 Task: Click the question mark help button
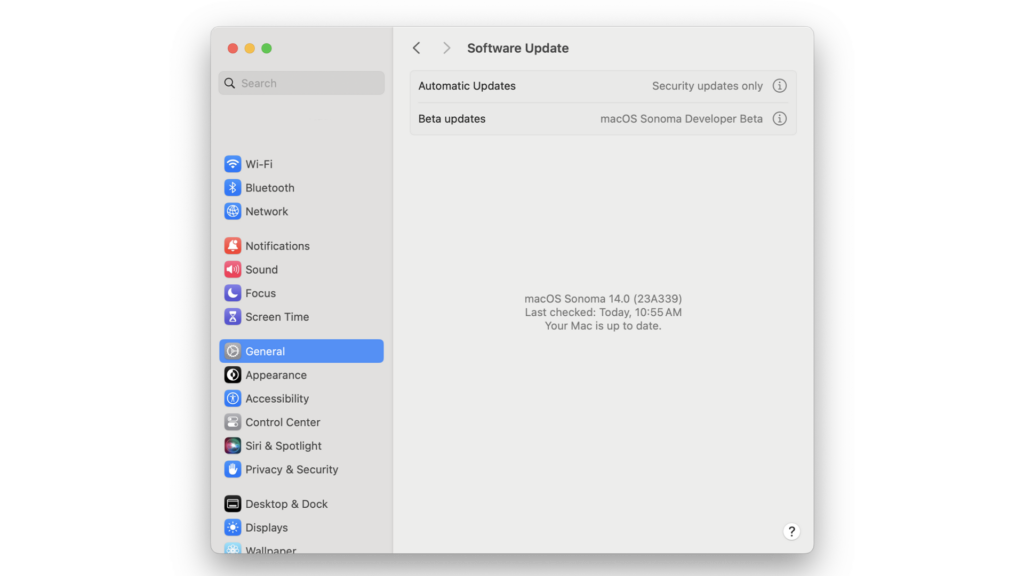click(792, 532)
